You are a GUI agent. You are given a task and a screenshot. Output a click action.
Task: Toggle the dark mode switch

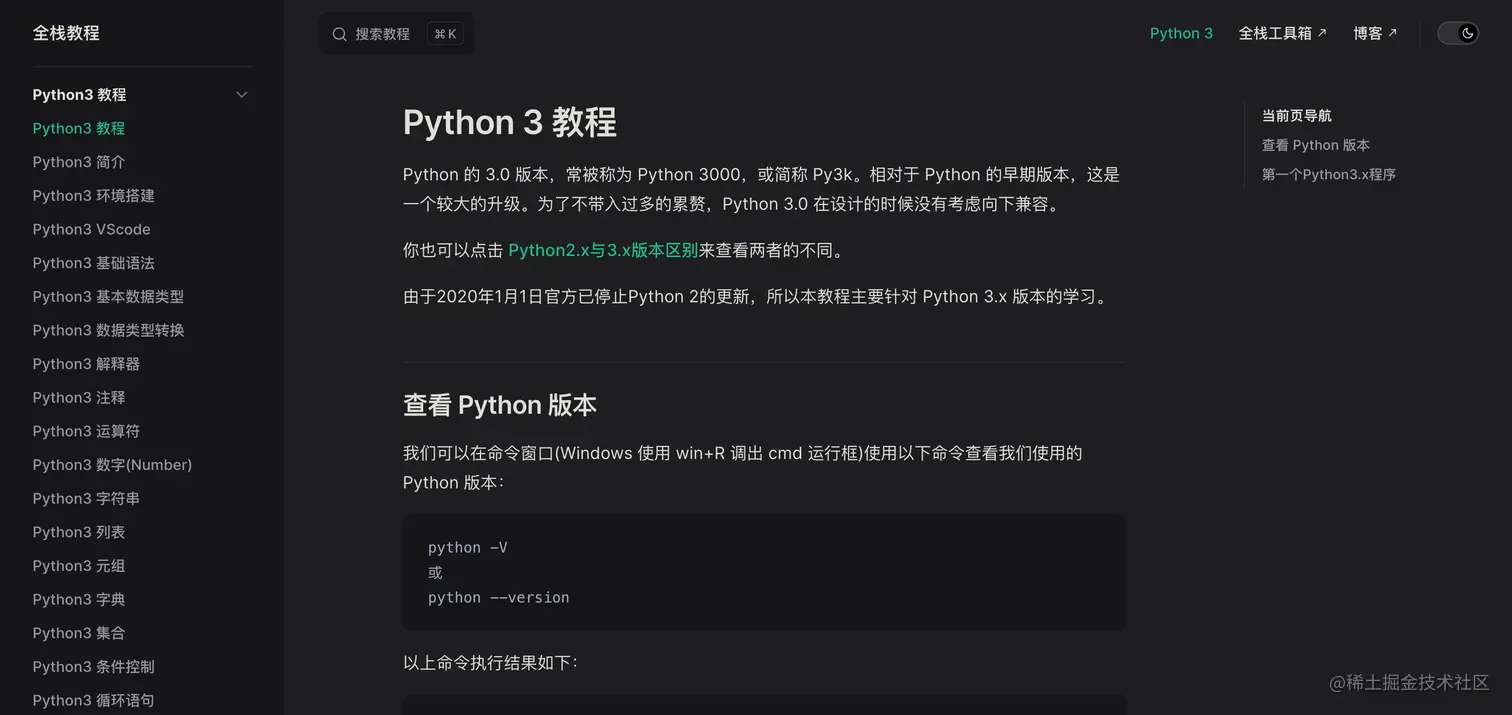coord(1457,33)
